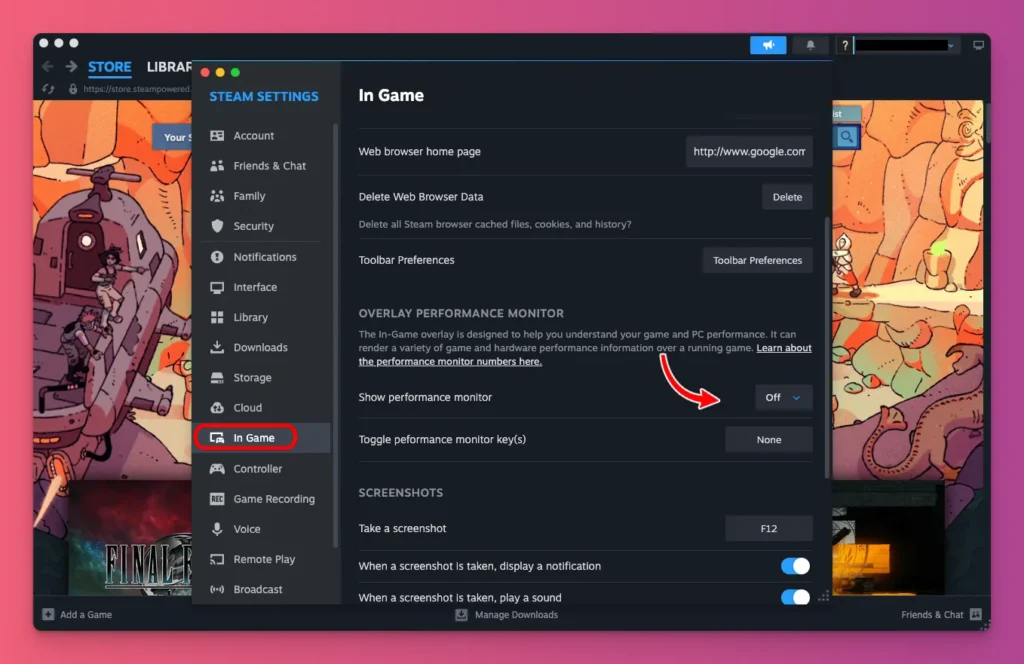Click the Security shield icon
The height and width of the screenshot is (664, 1024).
(x=217, y=227)
